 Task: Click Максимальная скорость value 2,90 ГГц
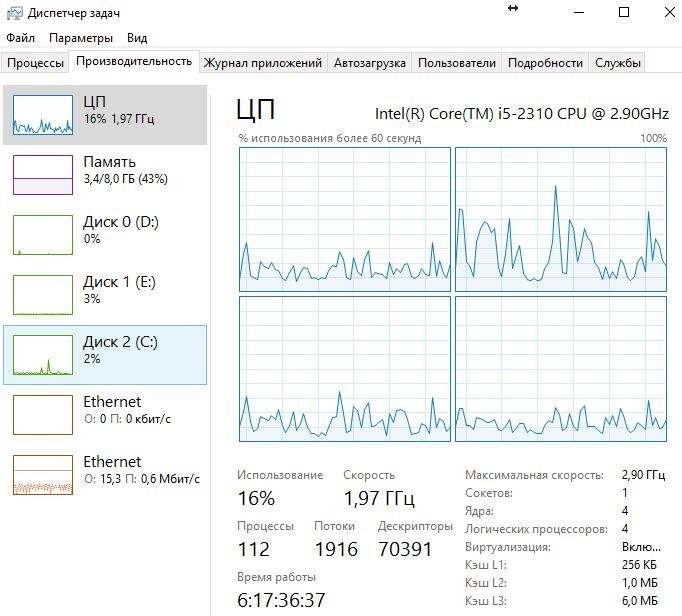coord(643,475)
